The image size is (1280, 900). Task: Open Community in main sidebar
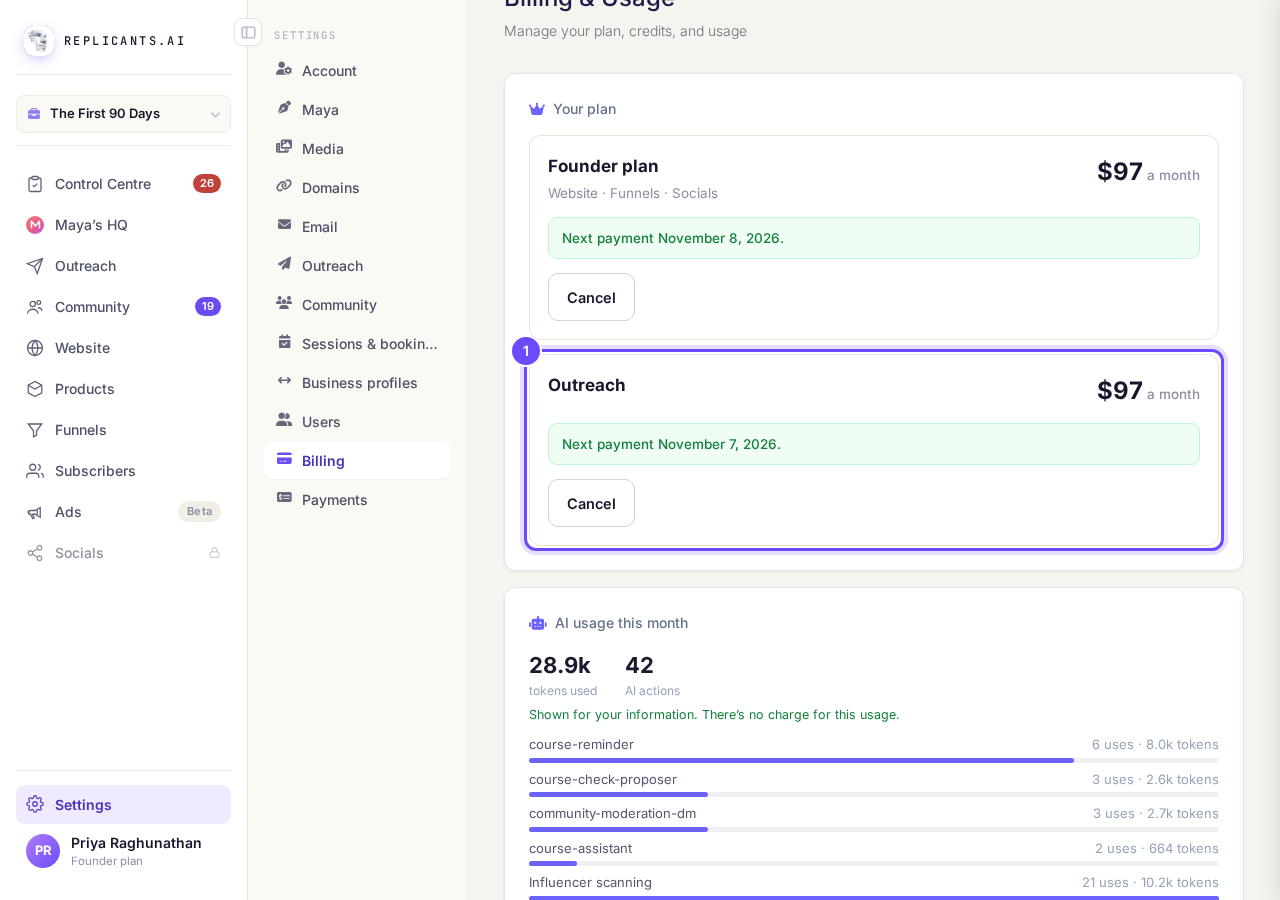(x=123, y=307)
